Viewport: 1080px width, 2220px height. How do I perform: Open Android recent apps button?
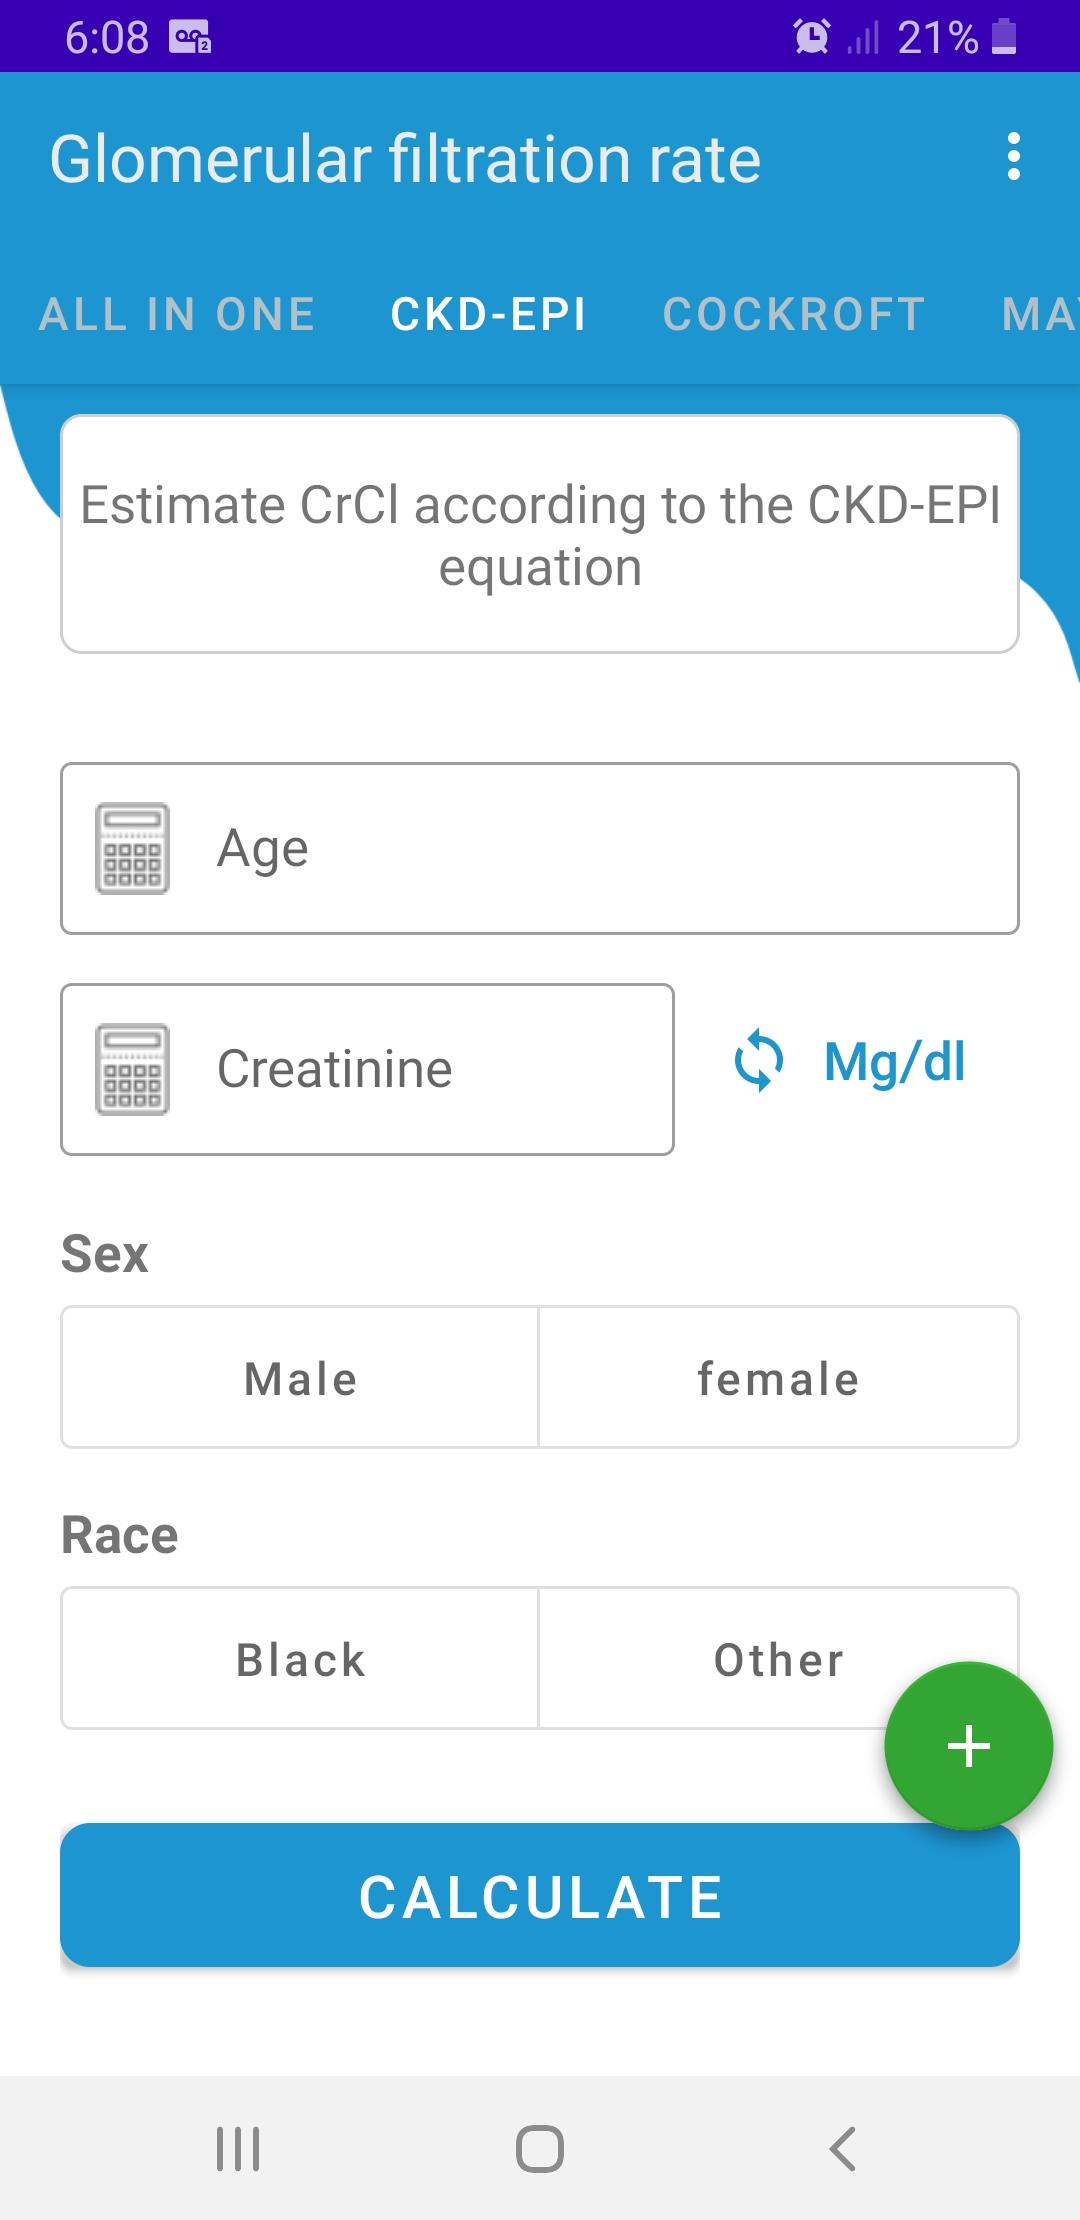(x=238, y=2148)
